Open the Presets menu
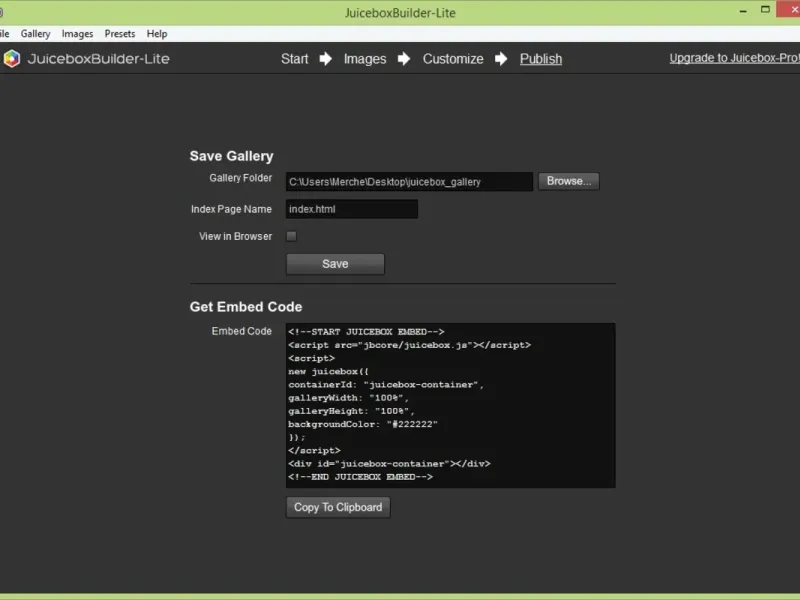Screen dimensions: 800x600 [120, 34]
